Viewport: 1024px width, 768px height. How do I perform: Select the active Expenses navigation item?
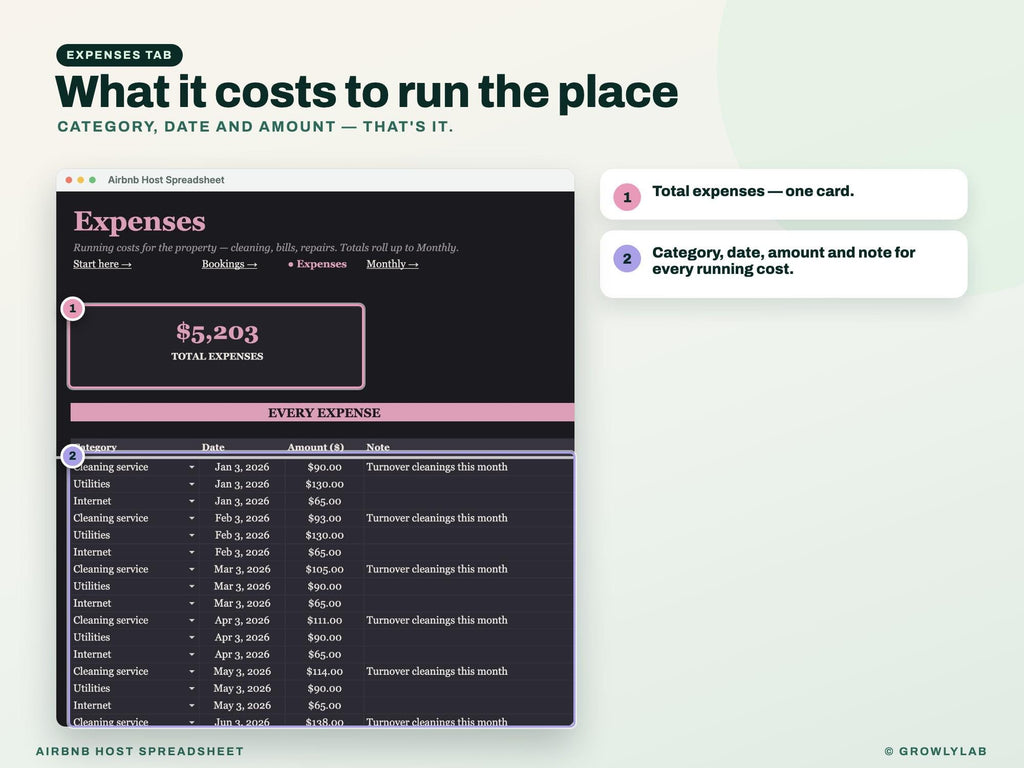(317, 264)
